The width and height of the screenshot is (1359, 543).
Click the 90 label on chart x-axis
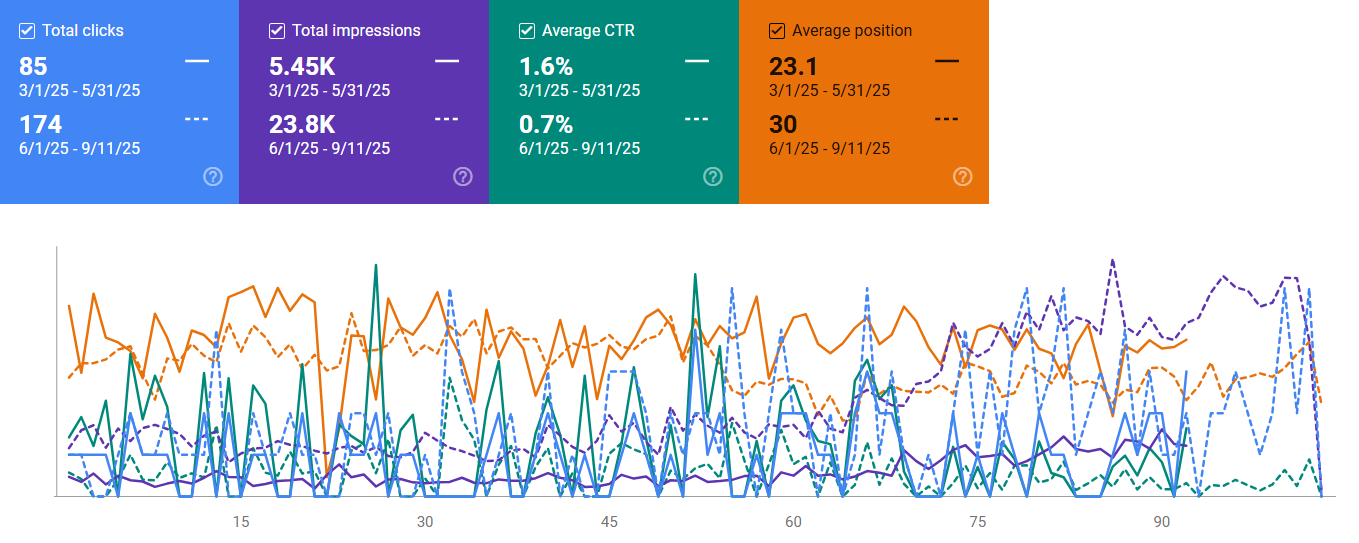(1162, 522)
